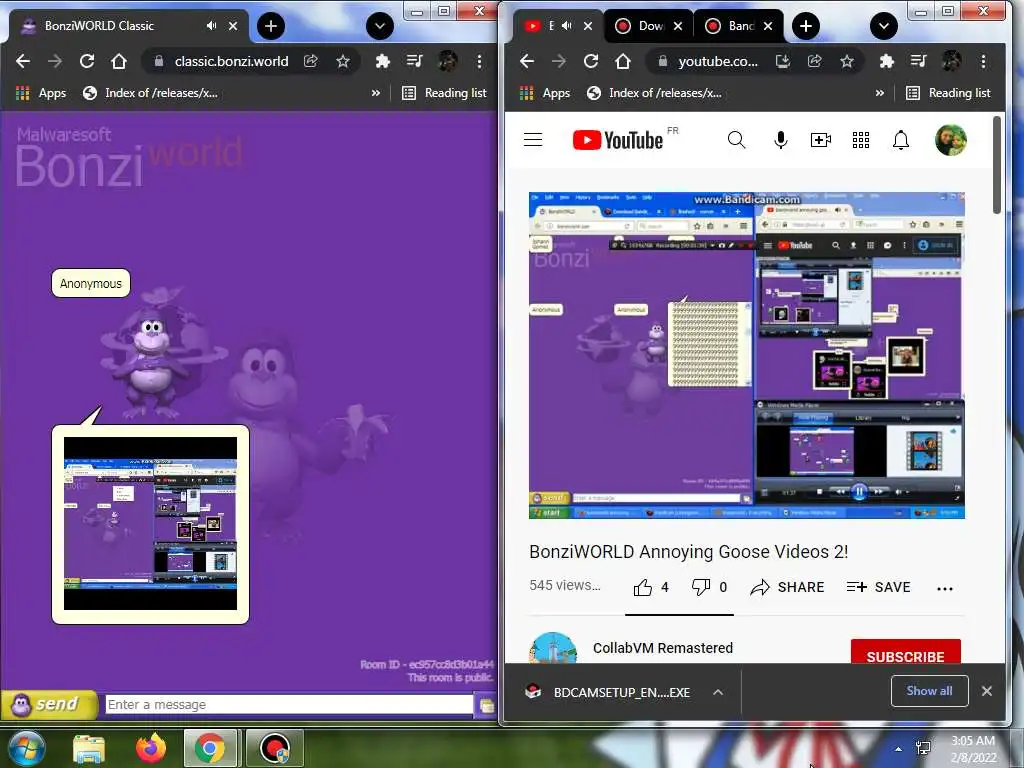Go back in the BonziWORLD browser window

click(x=23, y=61)
